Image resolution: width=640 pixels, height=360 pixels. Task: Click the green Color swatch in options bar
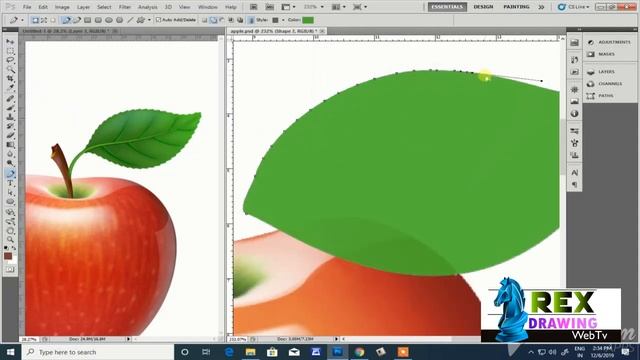[x=308, y=20]
